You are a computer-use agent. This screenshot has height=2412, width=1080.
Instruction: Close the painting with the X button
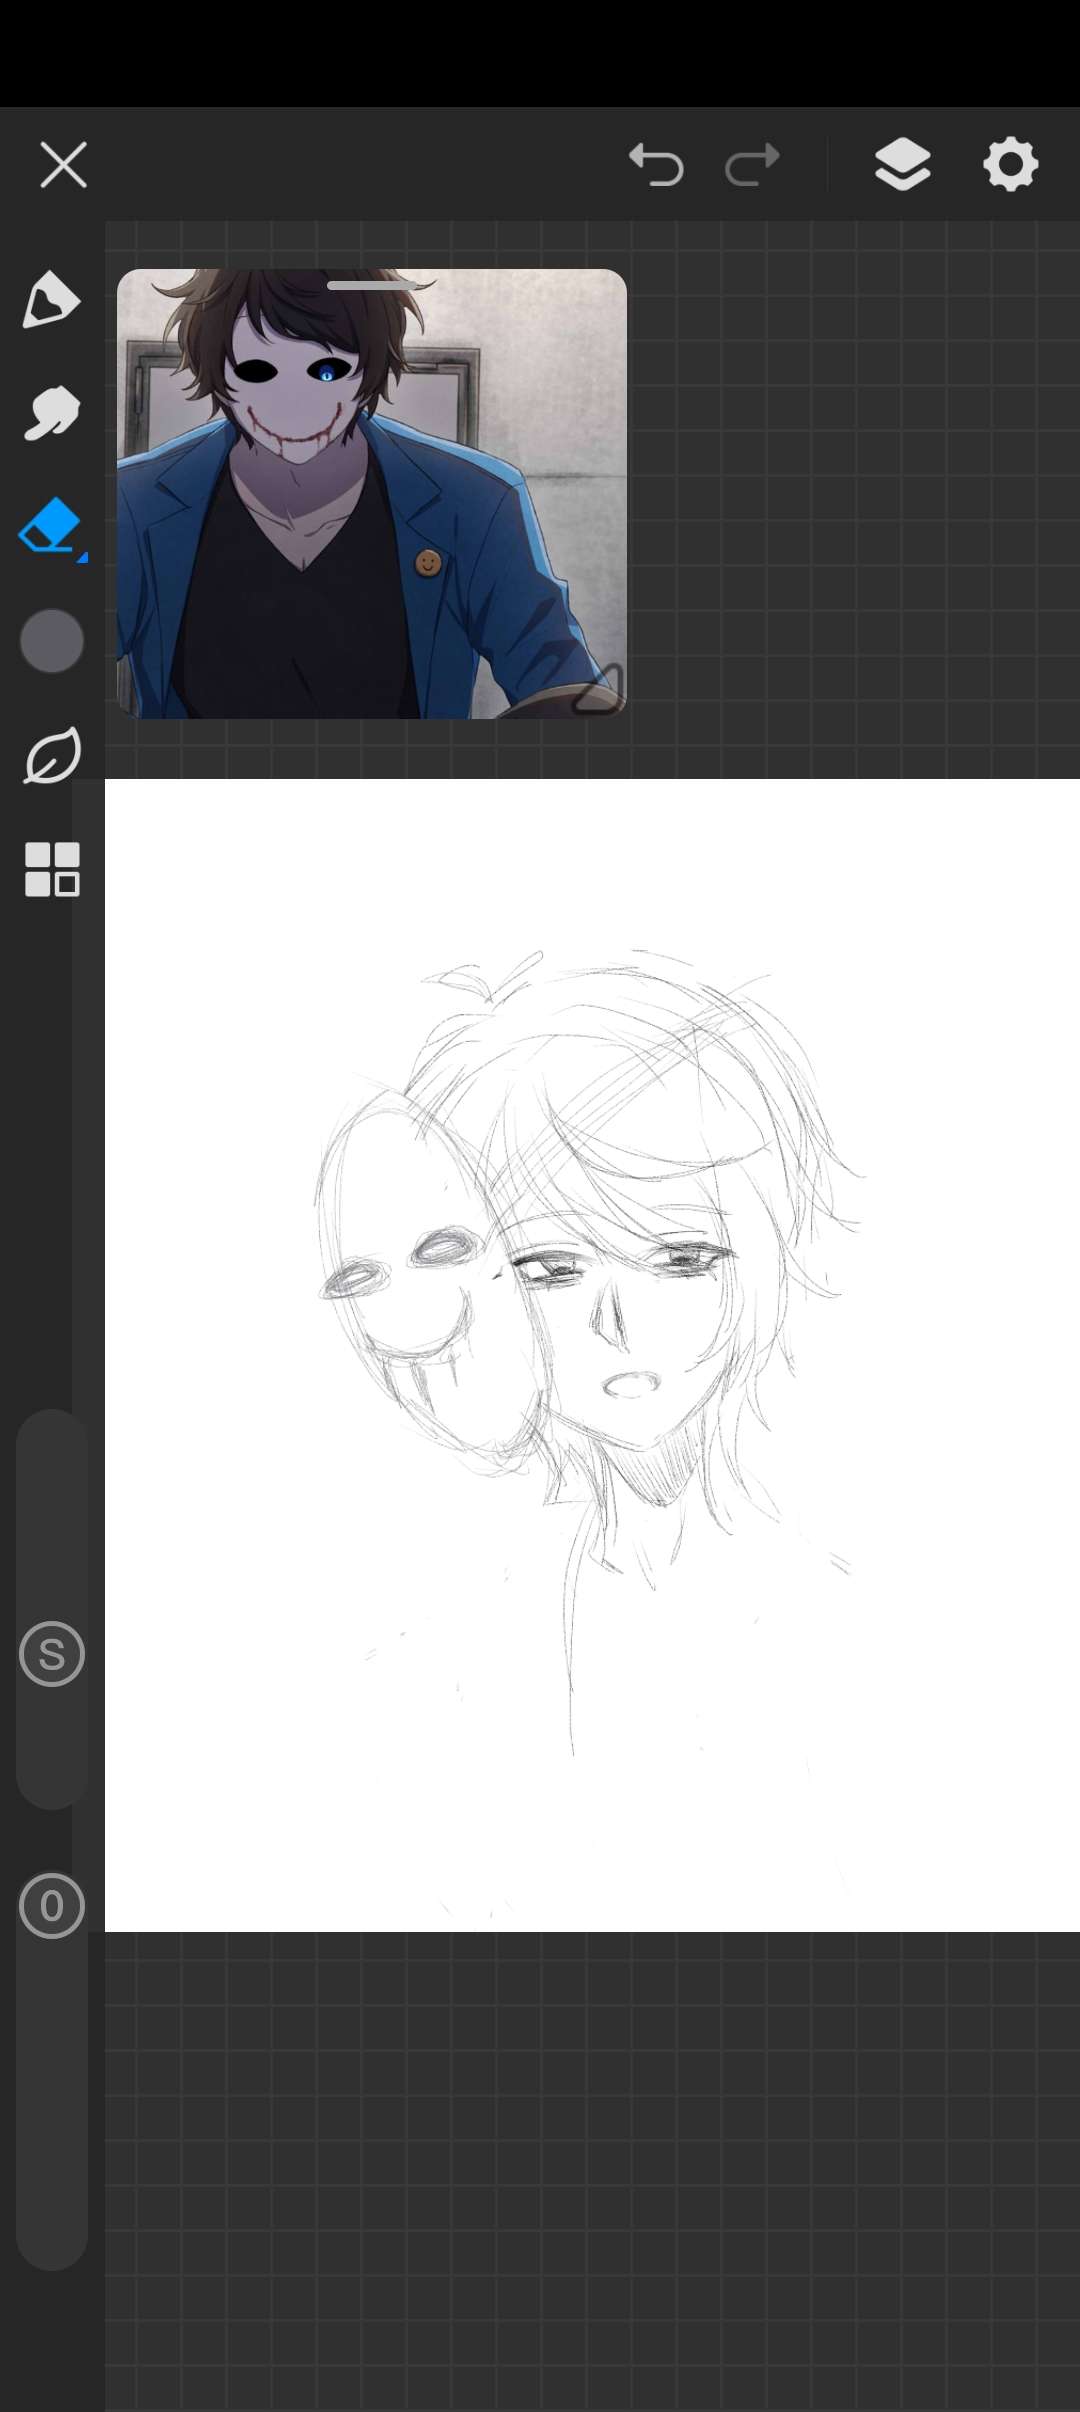point(64,164)
